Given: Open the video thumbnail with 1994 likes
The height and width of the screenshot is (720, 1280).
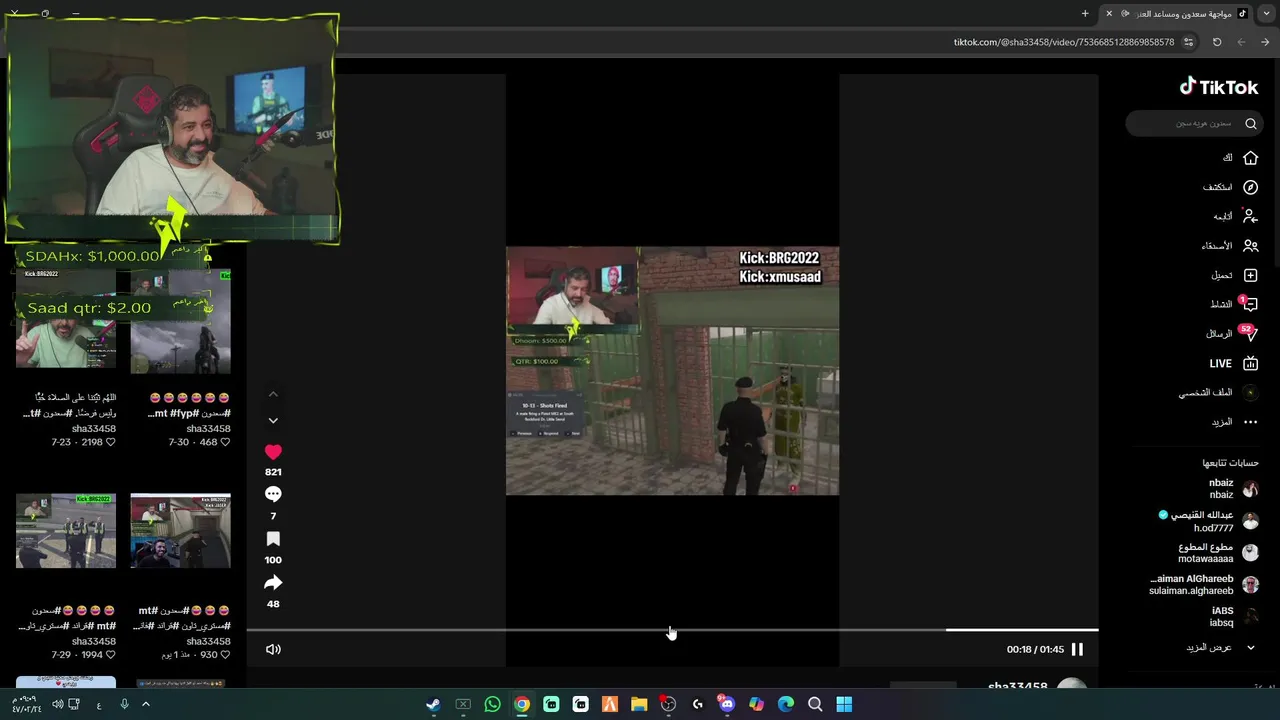Looking at the screenshot, I should pos(66,531).
